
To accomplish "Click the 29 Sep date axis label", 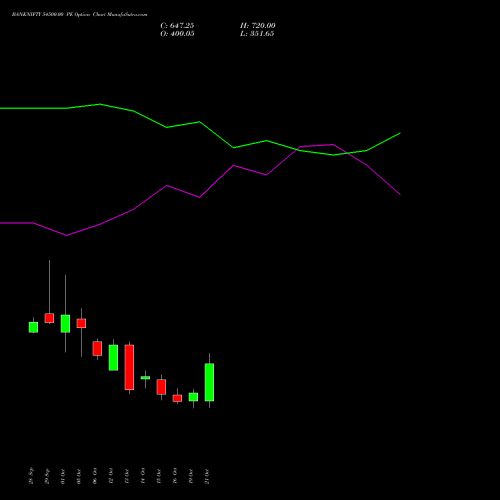I will (47, 476).
